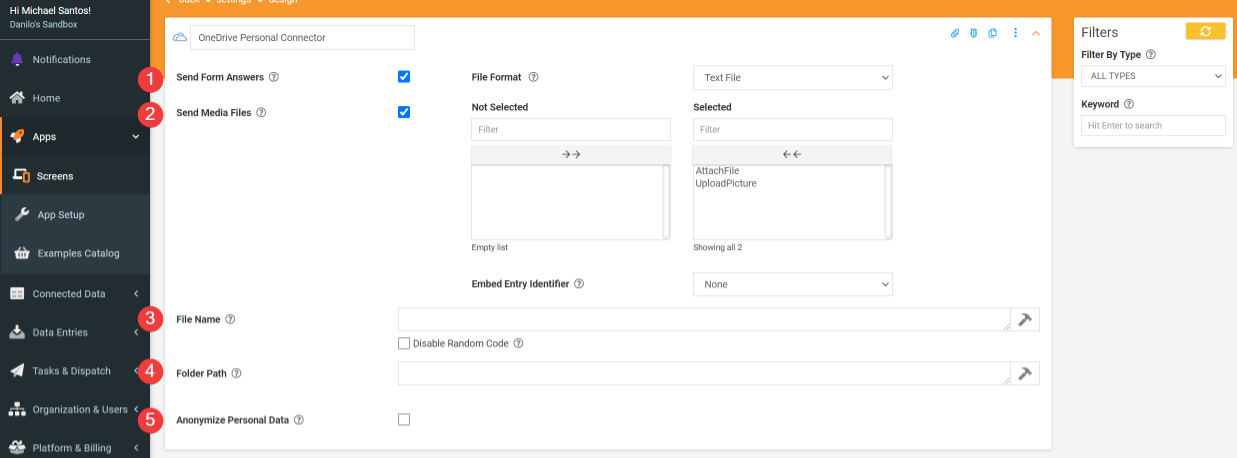Image resolution: width=1237 pixels, height=458 pixels.
Task: Check Anonymize Personal Data checkbox
Action: (x=404, y=420)
